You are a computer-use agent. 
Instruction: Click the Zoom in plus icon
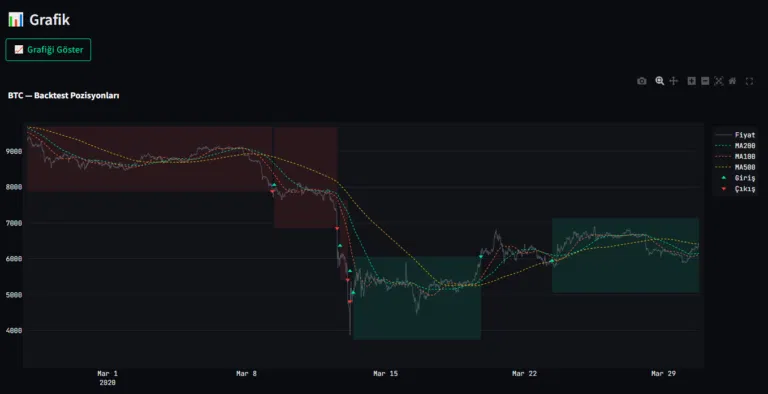click(x=691, y=81)
